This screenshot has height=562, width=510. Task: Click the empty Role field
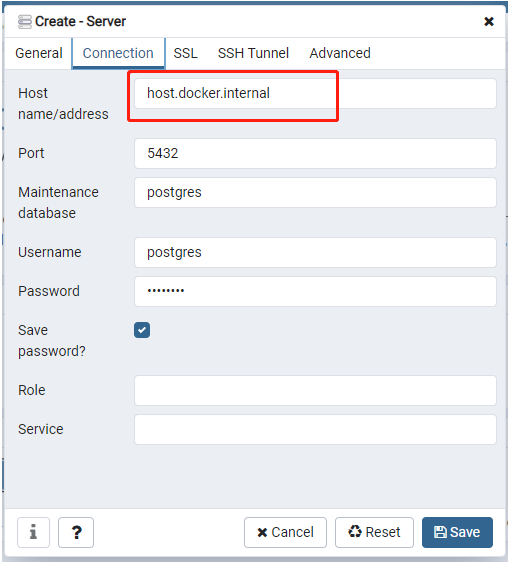pyautogui.click(x=315, y=390)
